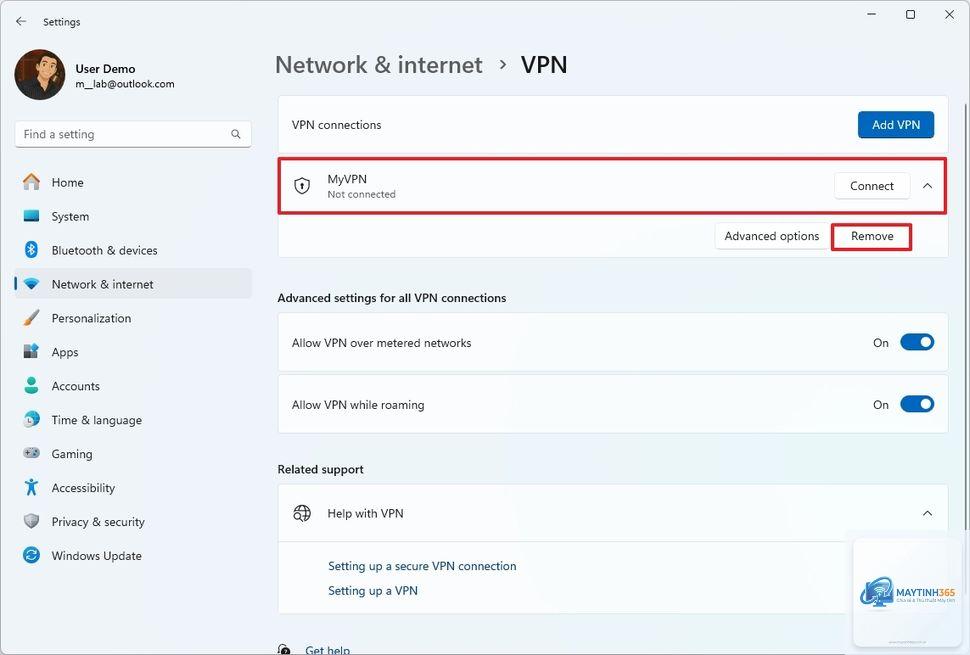Click the back arrow in Settings title bar

click(x=21, y=22)
